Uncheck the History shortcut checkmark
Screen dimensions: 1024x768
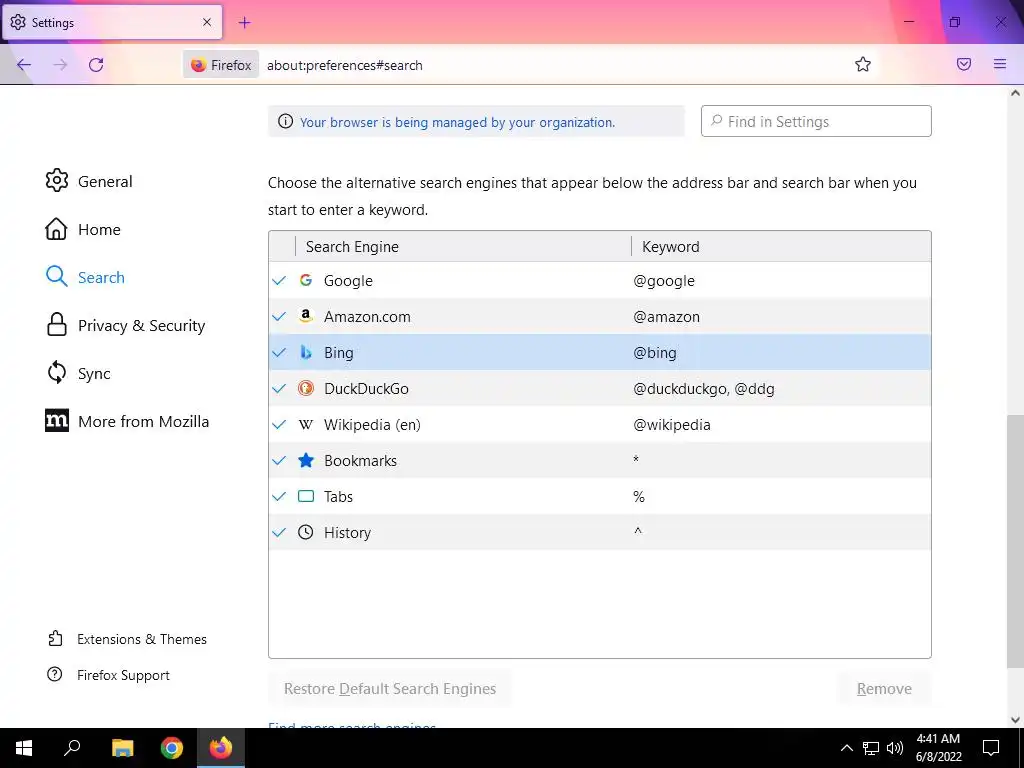[x=280, y=532]
